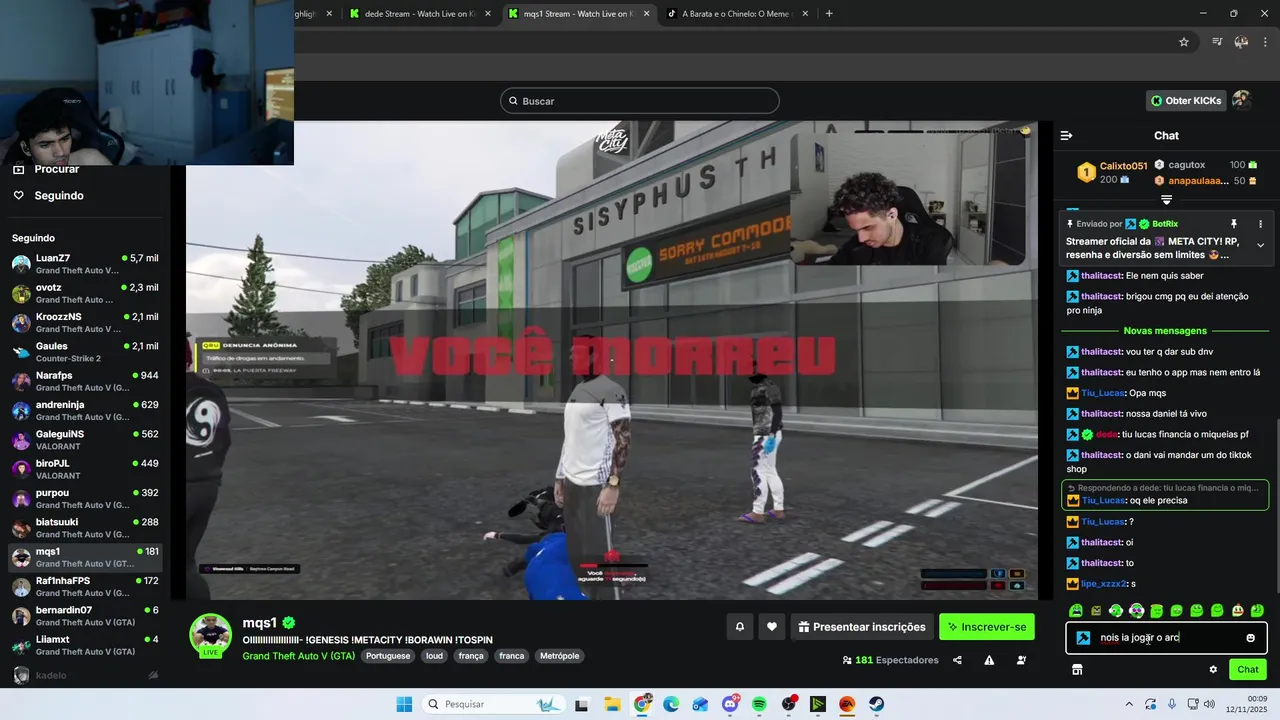Open biroPJL channel in followed list
The height and width of the screenshot is (720, 1280).
click(x=85, y=469)
